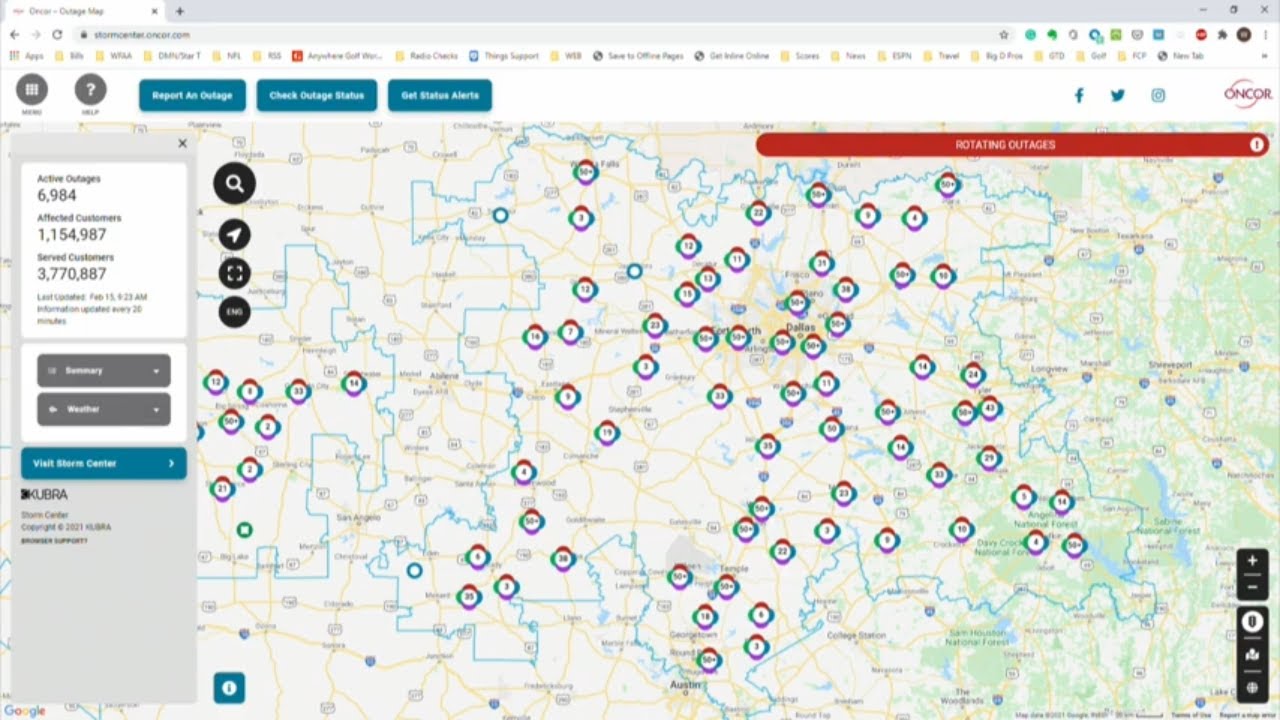Image resolution: width=1280 pixels, height=720 pixels.
Task: Open the Oncor Instagram icon
Action: click(1158, 95)
